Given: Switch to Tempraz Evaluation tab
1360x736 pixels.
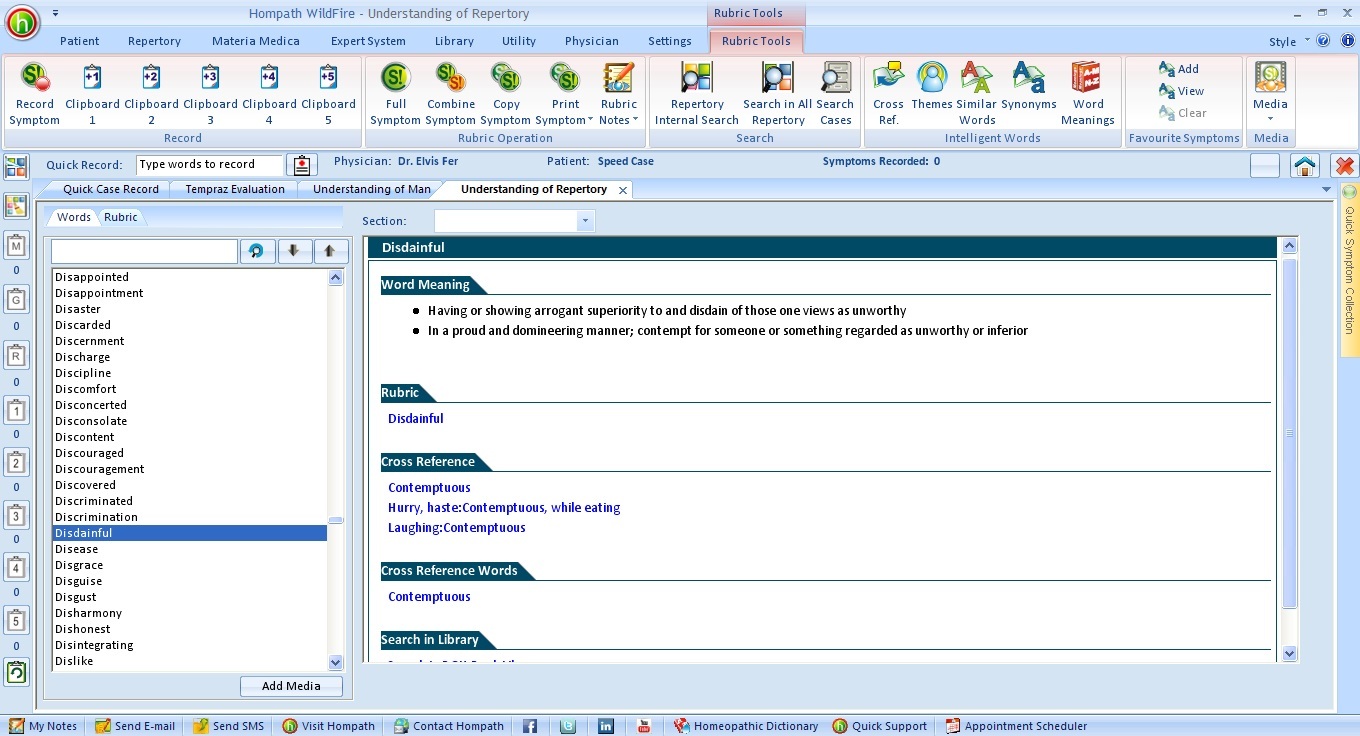Looking at the screenshot, I should click(235, 189).
